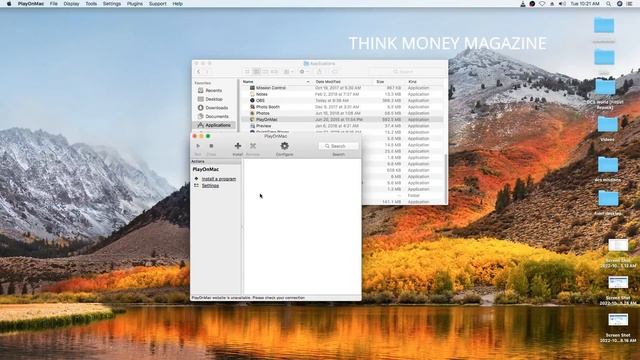
Task: Open the Settings menu in menu bar
Action: (112, 4)
